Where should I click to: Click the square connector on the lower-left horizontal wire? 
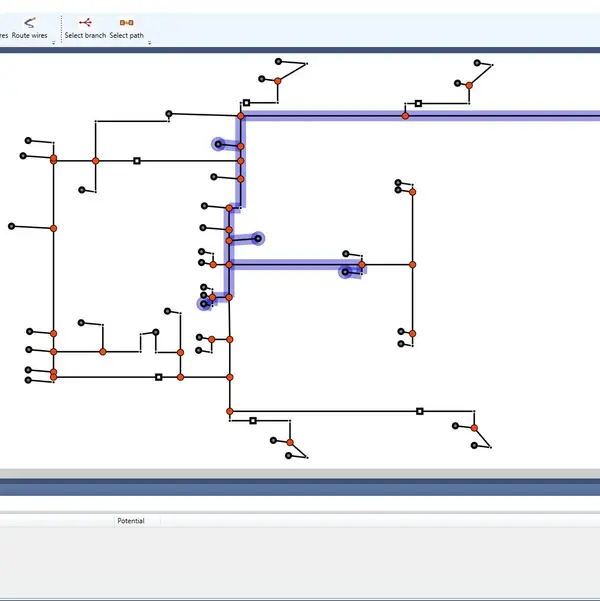click(x=158, y=377)
